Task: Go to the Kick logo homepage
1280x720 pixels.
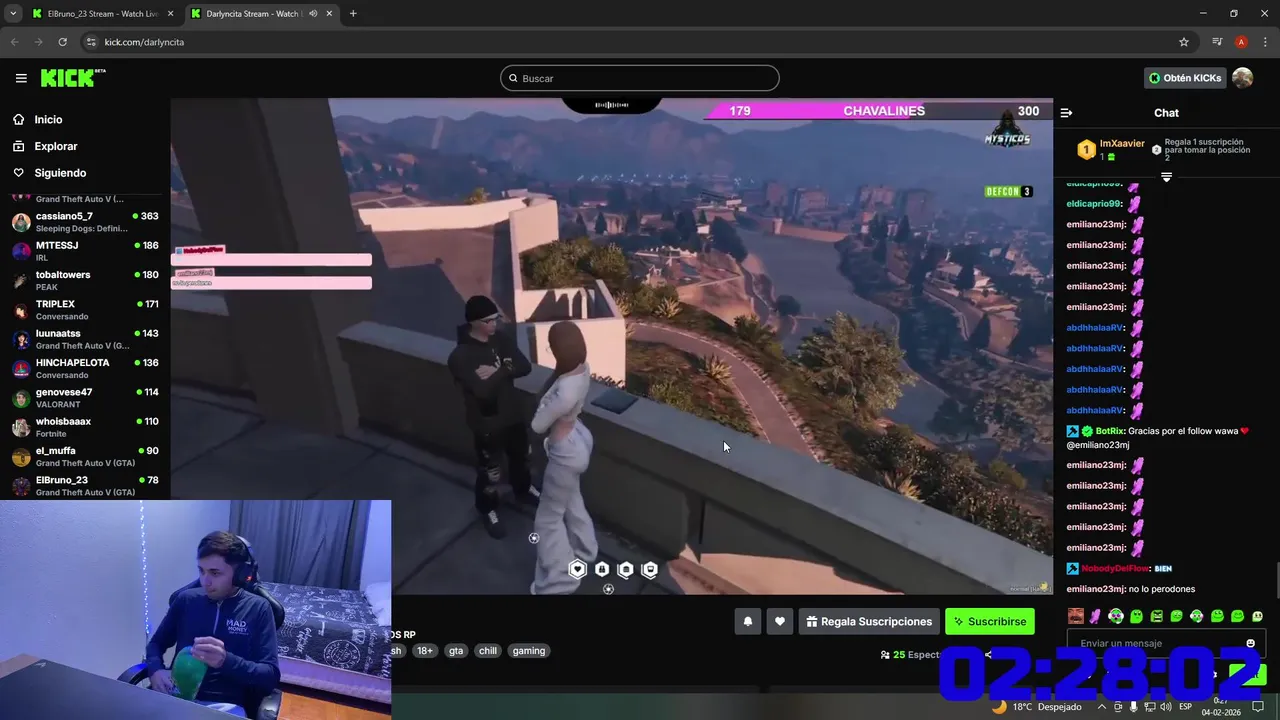Action: point(73,78)
